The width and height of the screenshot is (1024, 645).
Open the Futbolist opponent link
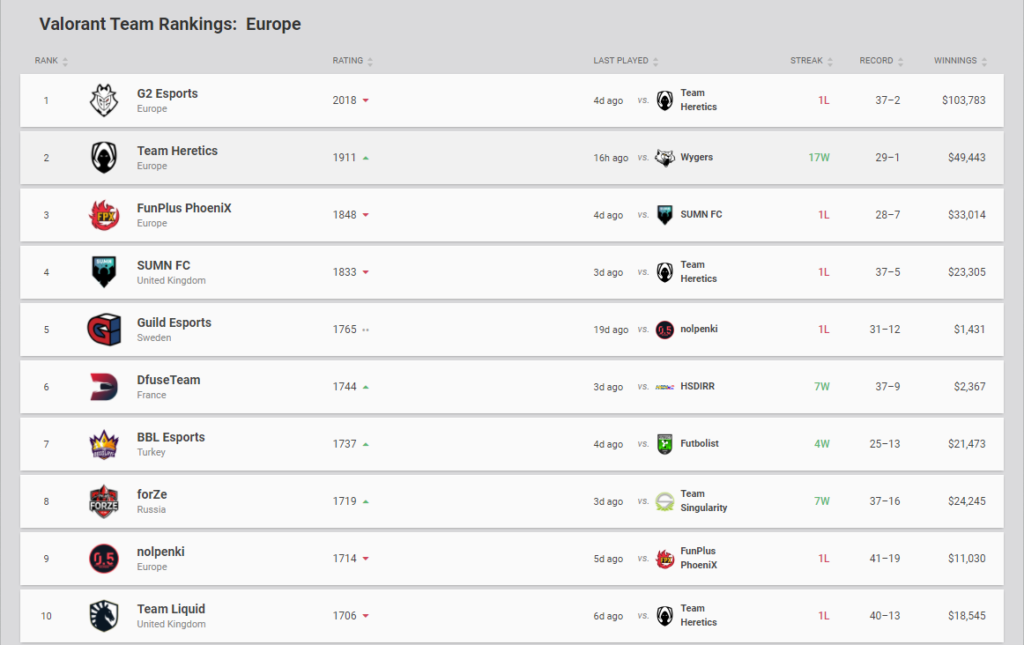(699, 444)
